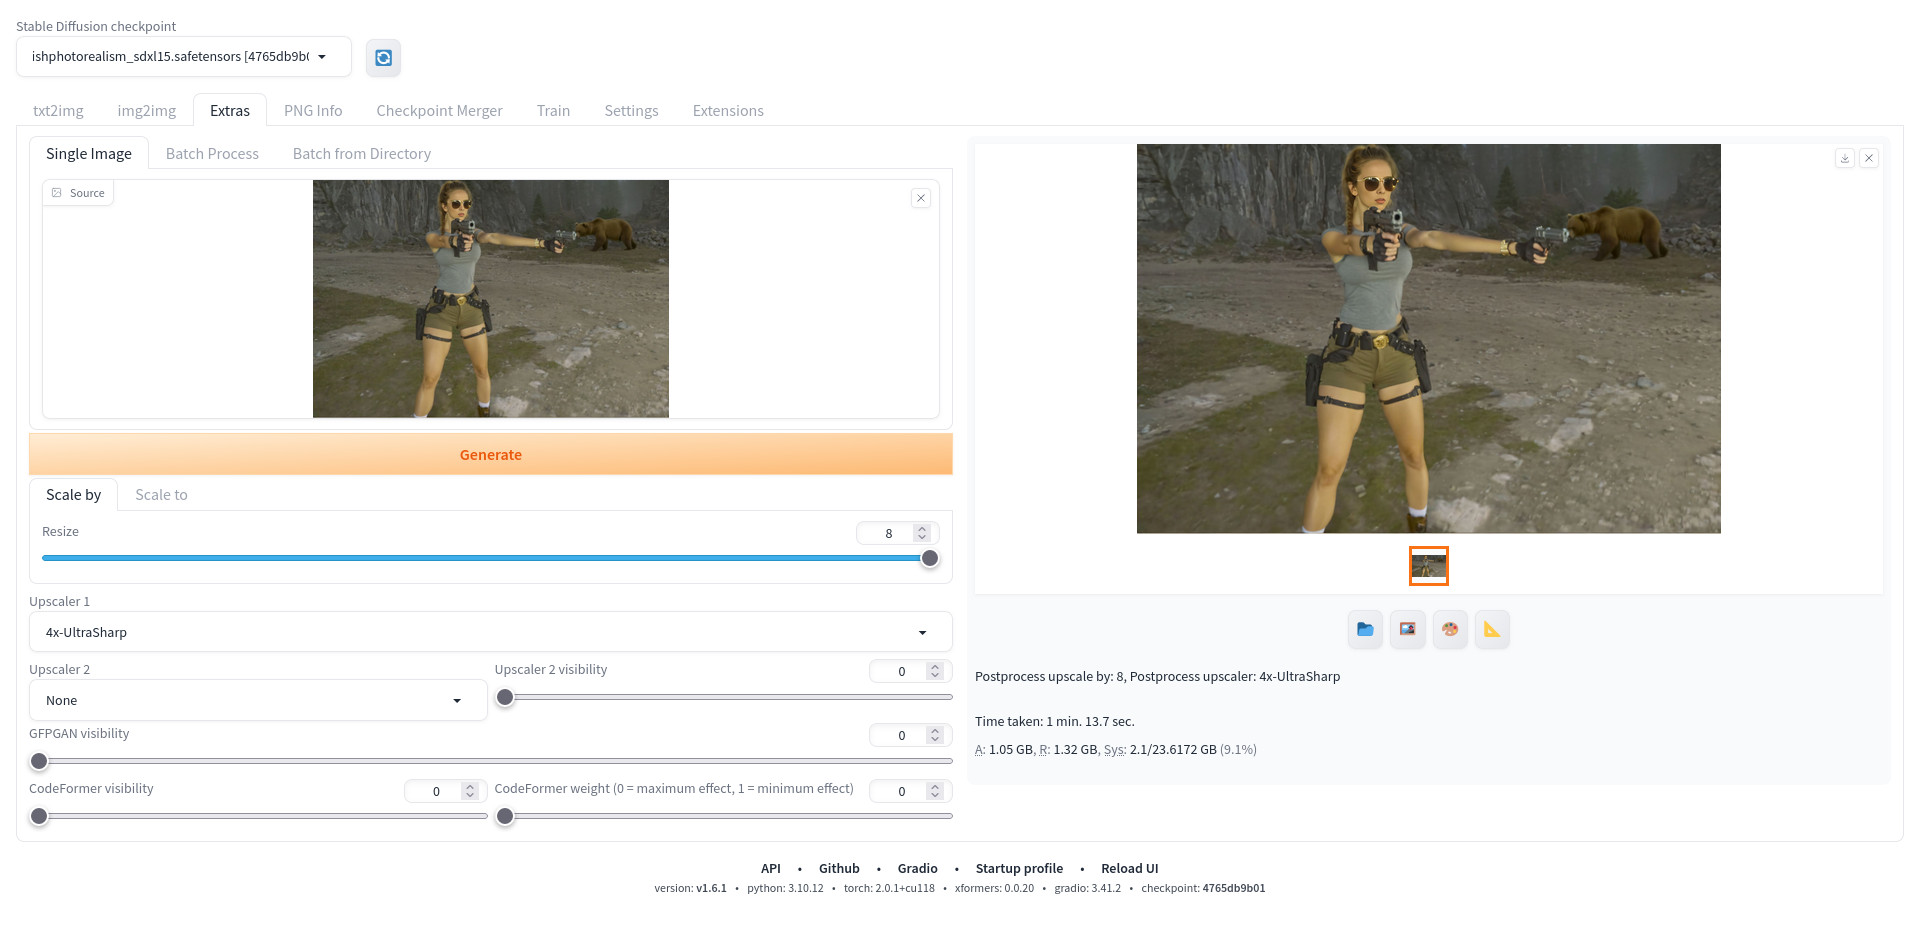The width and height of the screenshot is (1920, 928).
Task: Click the source image preview
Action: click(x=490, y=299)
